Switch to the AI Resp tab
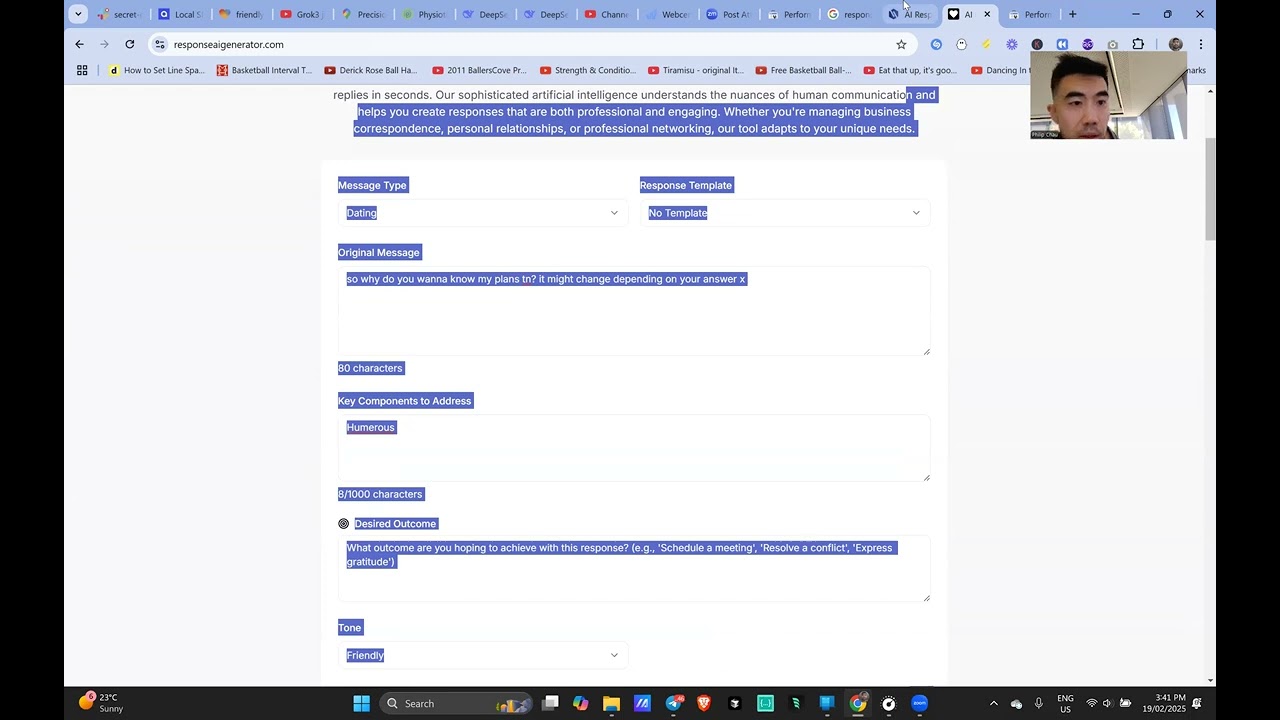The image size is (1280, 720). 909,14
